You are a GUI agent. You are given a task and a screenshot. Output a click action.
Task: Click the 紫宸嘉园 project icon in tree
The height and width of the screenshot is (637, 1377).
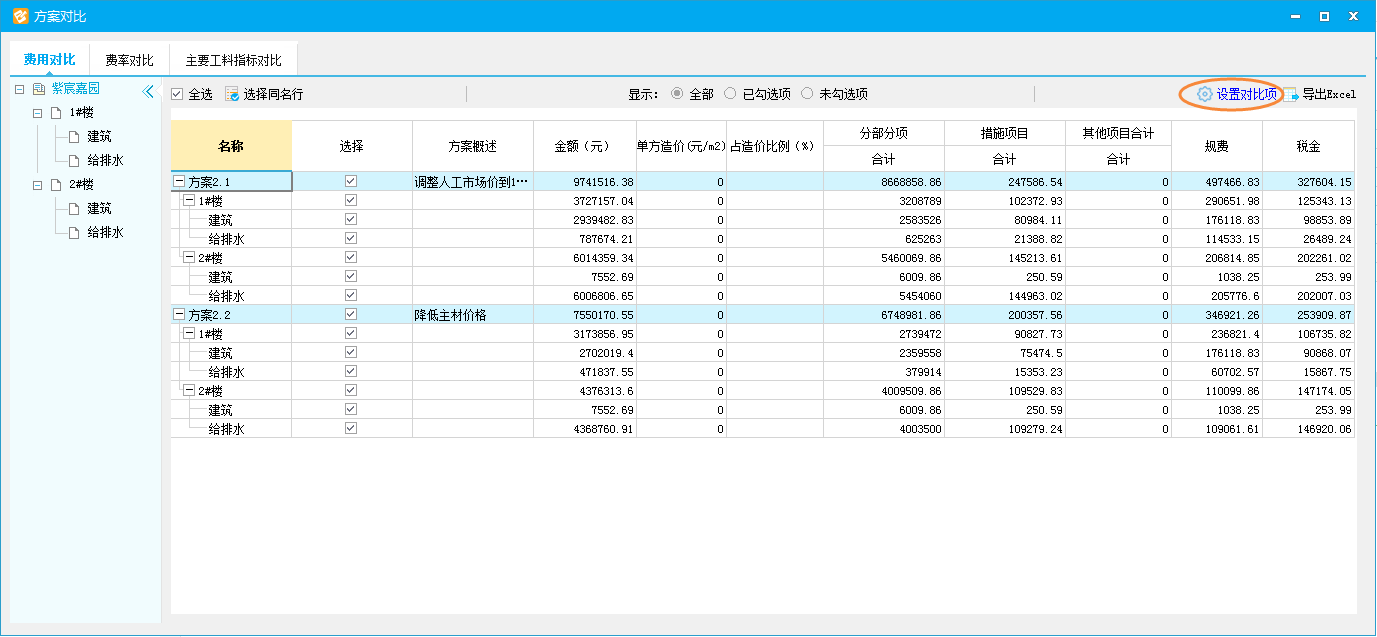pos(39,89)
